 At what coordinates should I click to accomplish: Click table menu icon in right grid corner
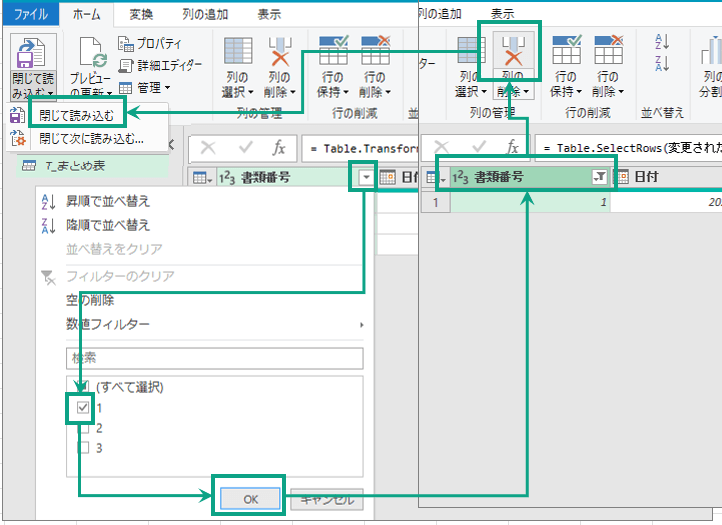click(436, 177)
